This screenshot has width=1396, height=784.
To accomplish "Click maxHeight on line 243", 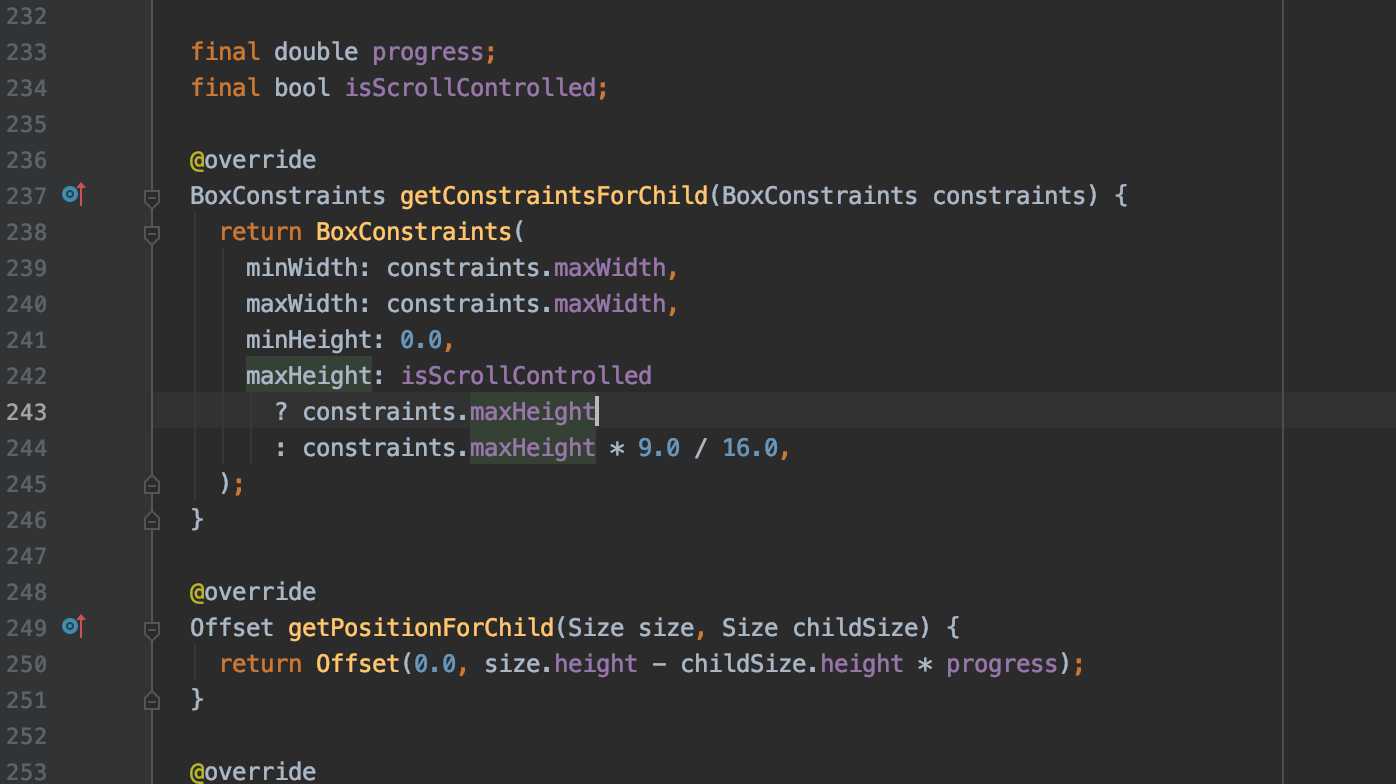I will (x=533, y=412).
